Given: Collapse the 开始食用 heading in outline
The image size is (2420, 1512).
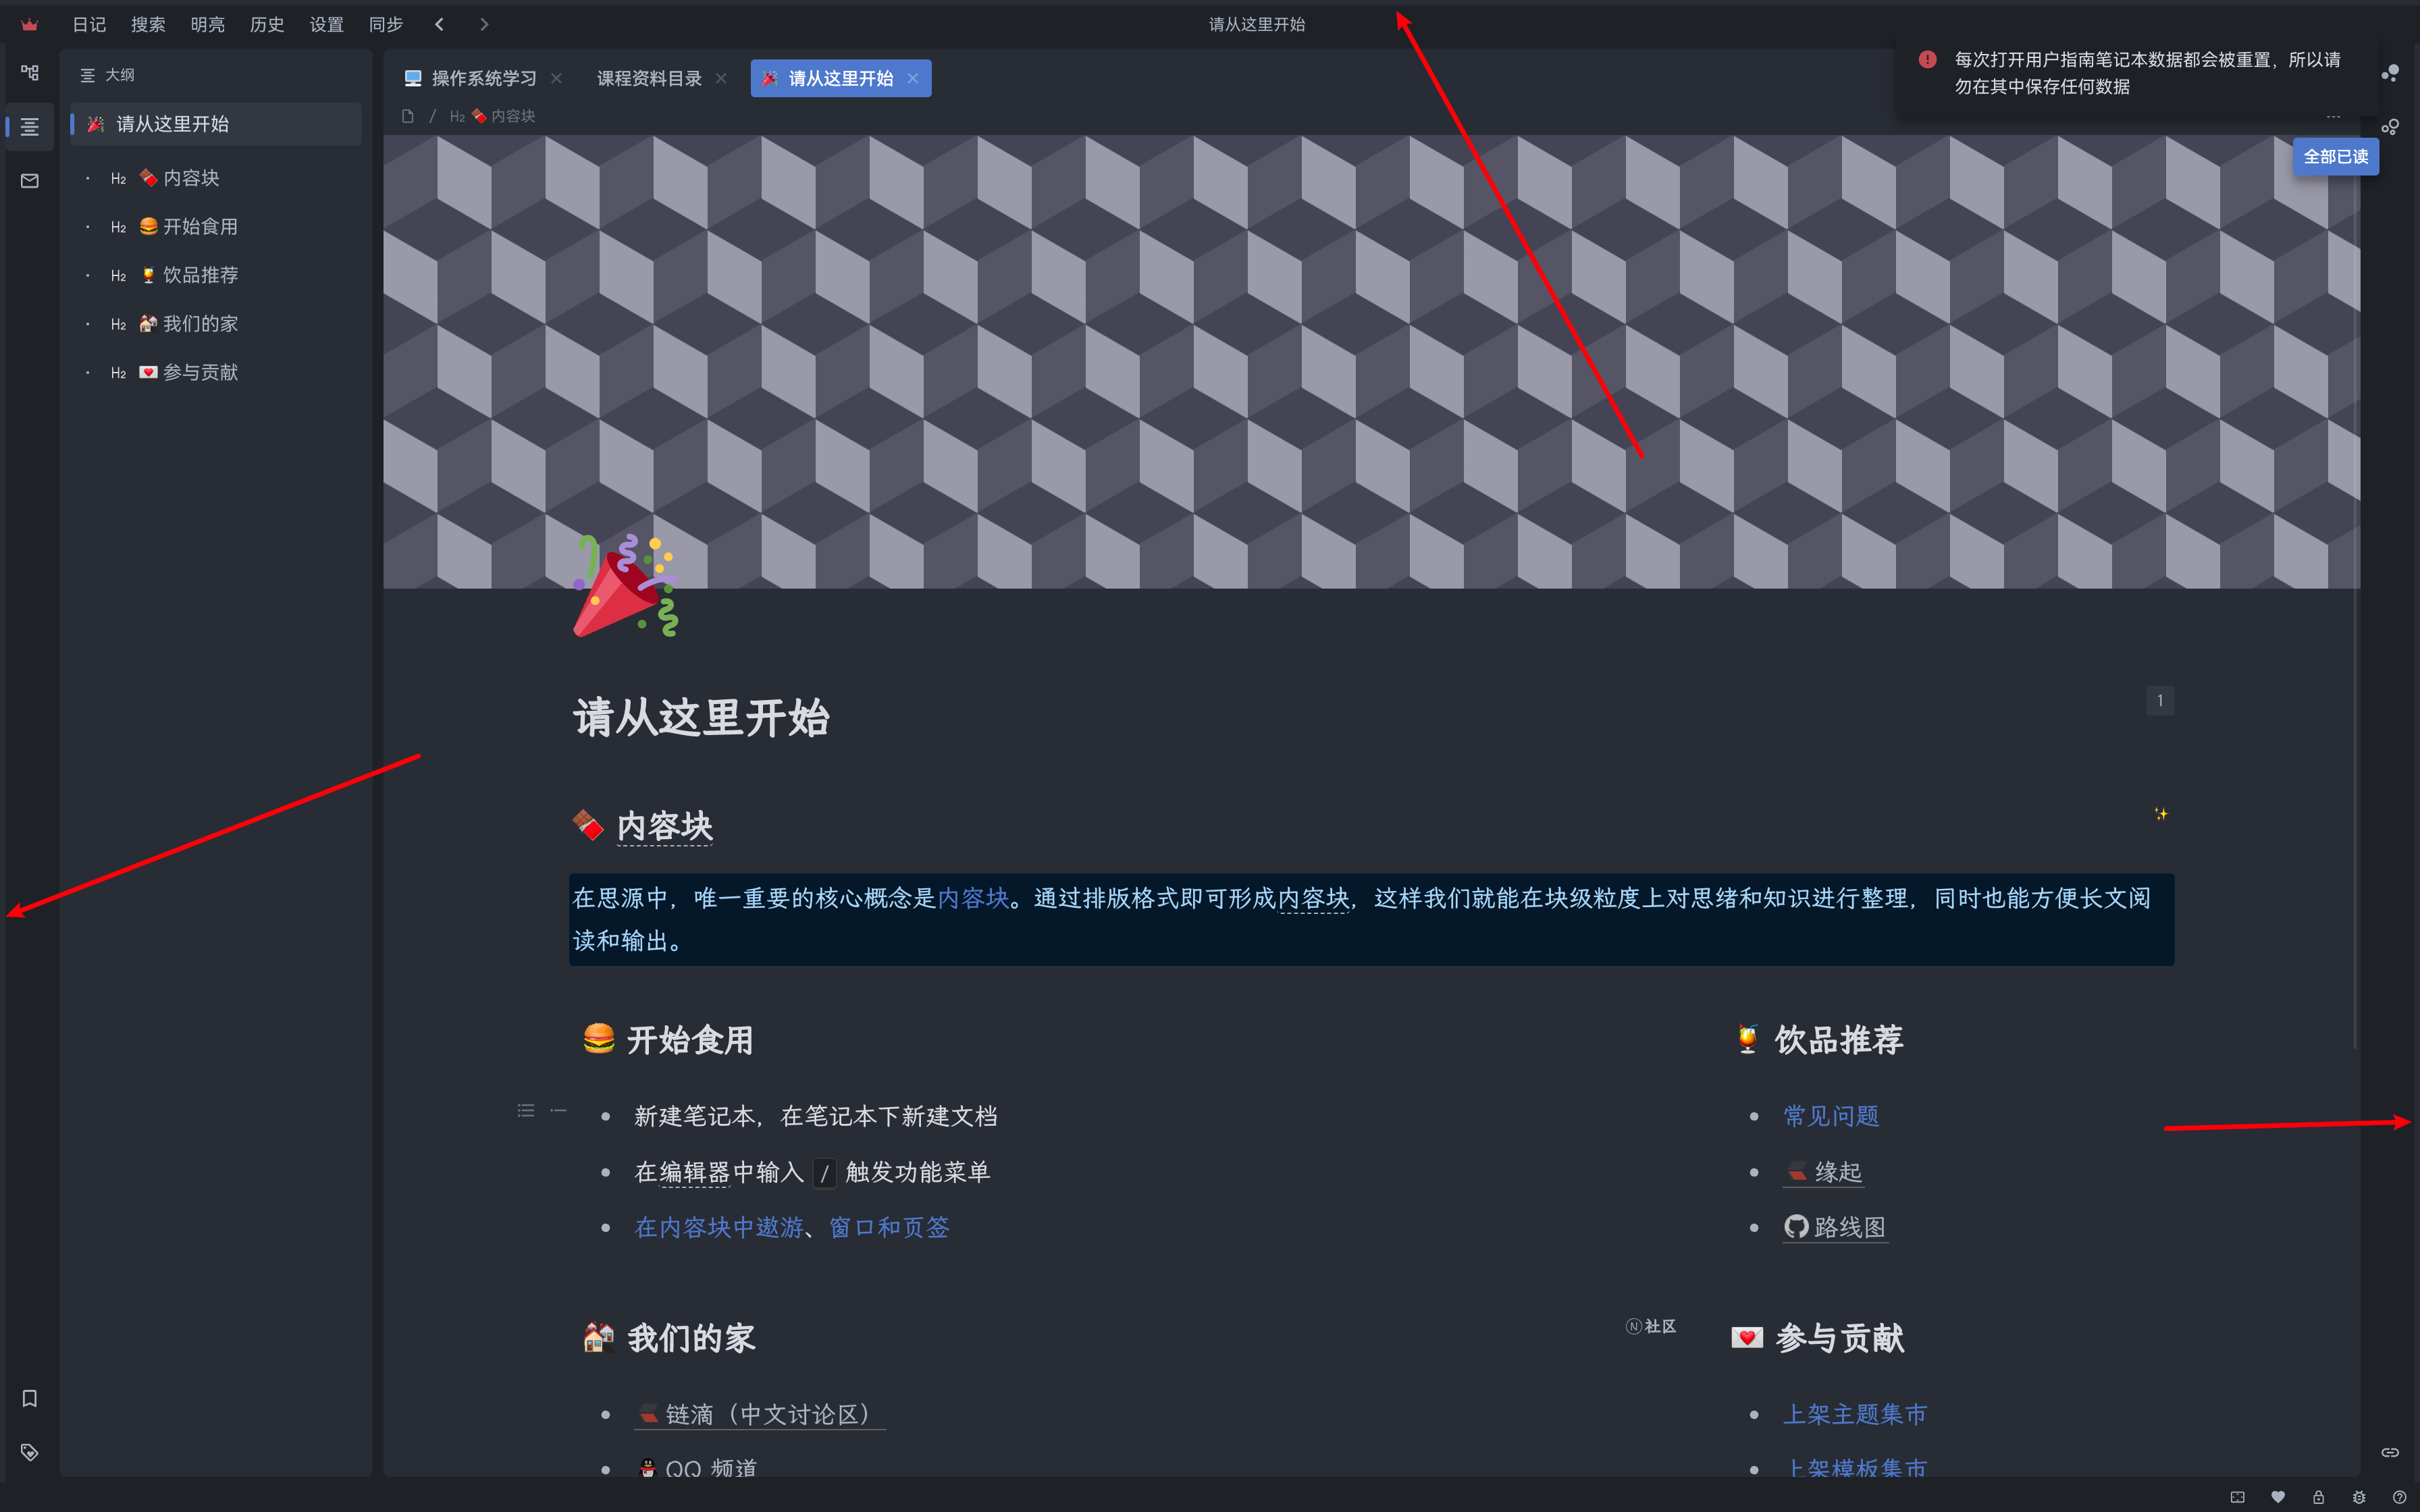Looking at the screenshot, I should (x=88, y=226).
